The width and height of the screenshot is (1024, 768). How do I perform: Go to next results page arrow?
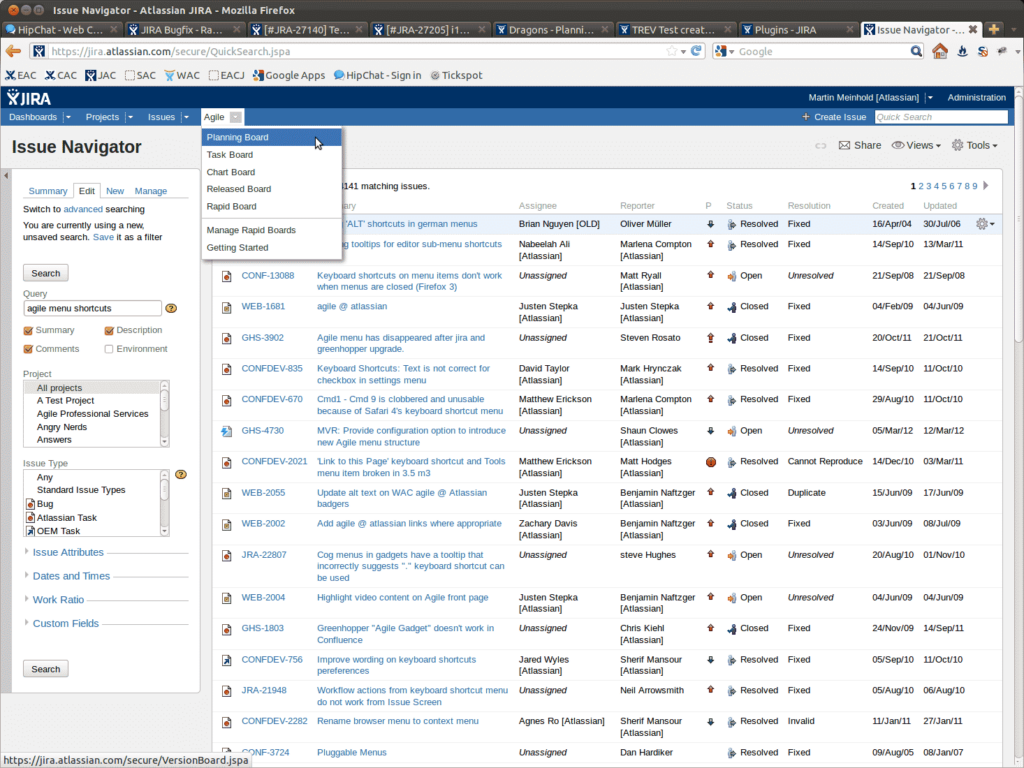[986, 185]
